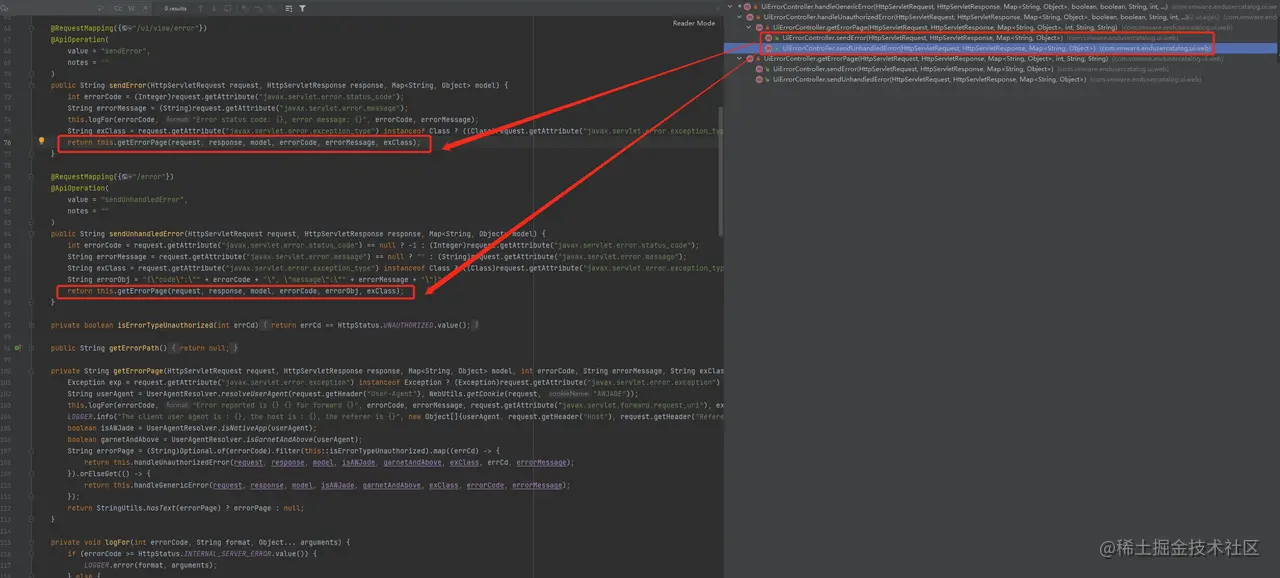
Task: Select the bottom sendUnhandledError row in hierarchy
Action: click(x=1003, y=79)
